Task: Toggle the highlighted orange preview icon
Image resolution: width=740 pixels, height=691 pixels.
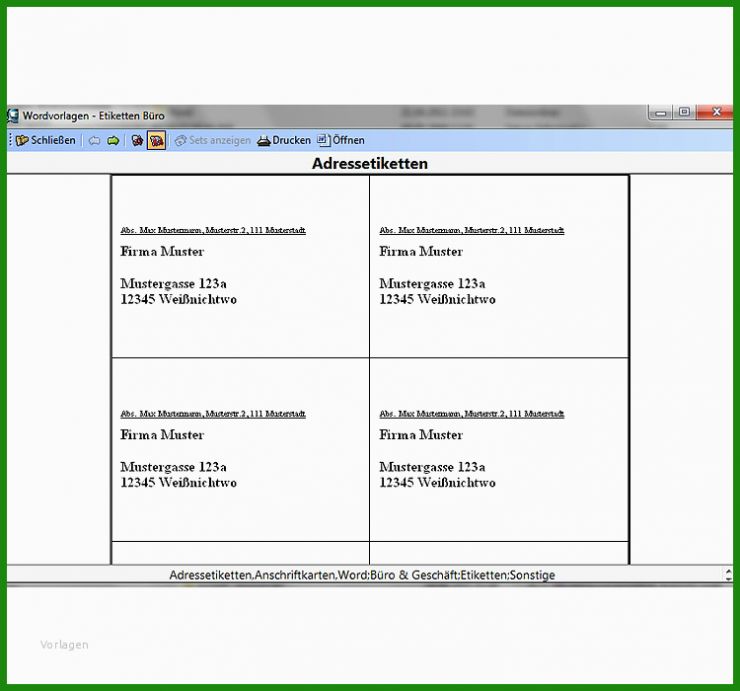Action: [x=156, y=140]
